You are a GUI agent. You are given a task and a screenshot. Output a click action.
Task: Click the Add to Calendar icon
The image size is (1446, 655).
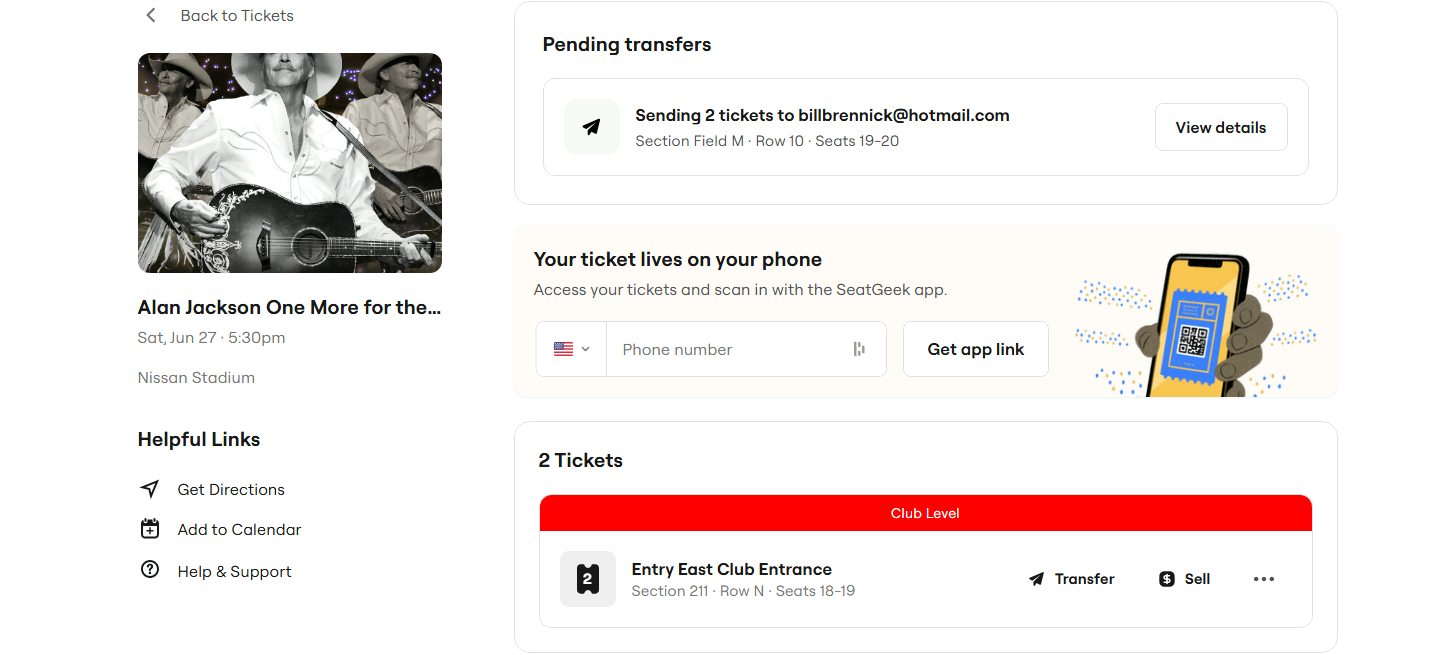coord(150,529)
